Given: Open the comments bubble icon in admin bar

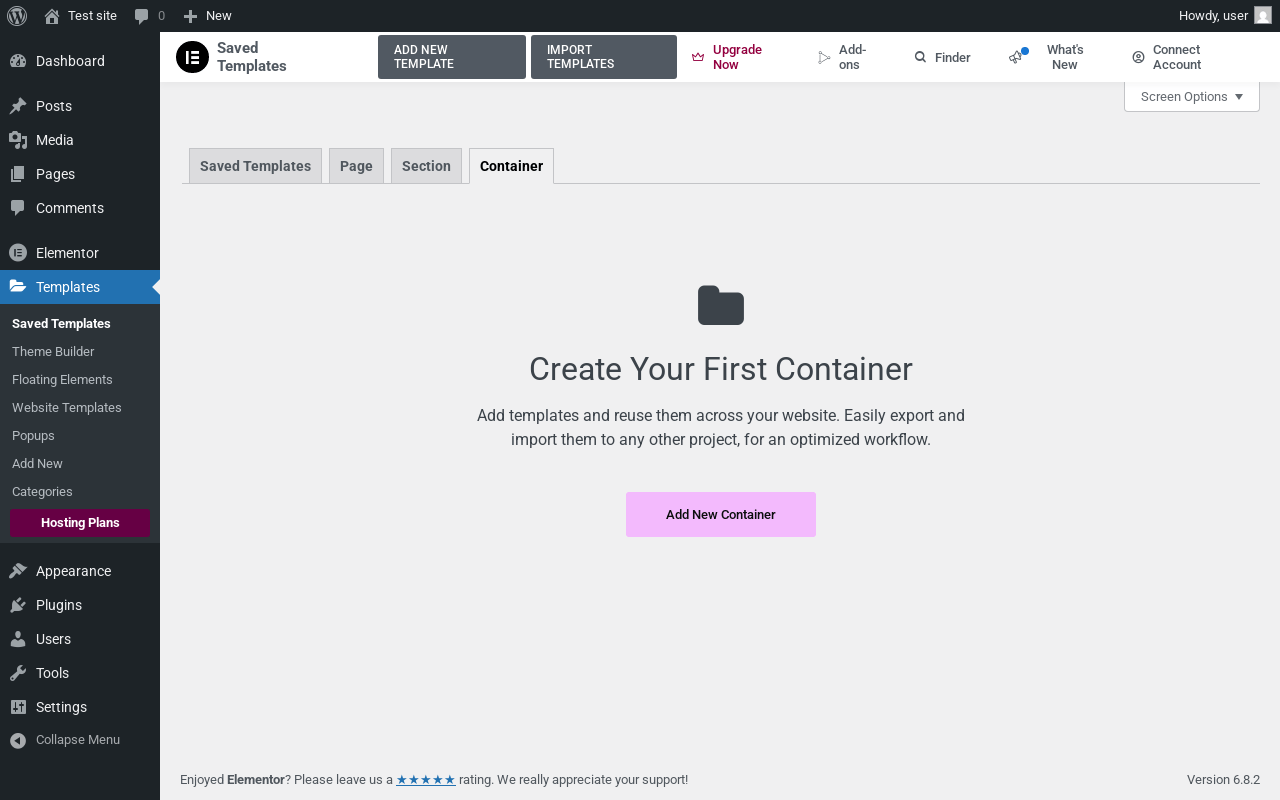Looking at the screenshot, I should [142, 16].
